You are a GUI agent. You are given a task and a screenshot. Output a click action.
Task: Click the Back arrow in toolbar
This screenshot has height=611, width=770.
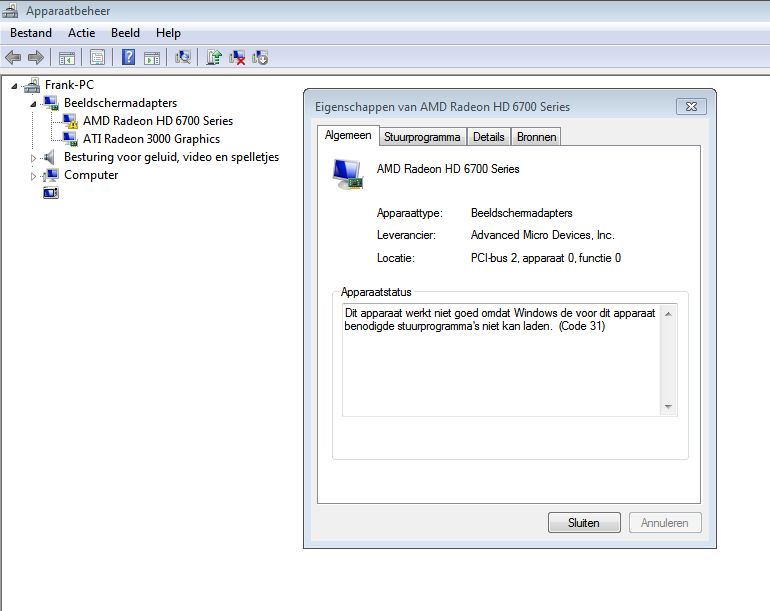(13, 57)
